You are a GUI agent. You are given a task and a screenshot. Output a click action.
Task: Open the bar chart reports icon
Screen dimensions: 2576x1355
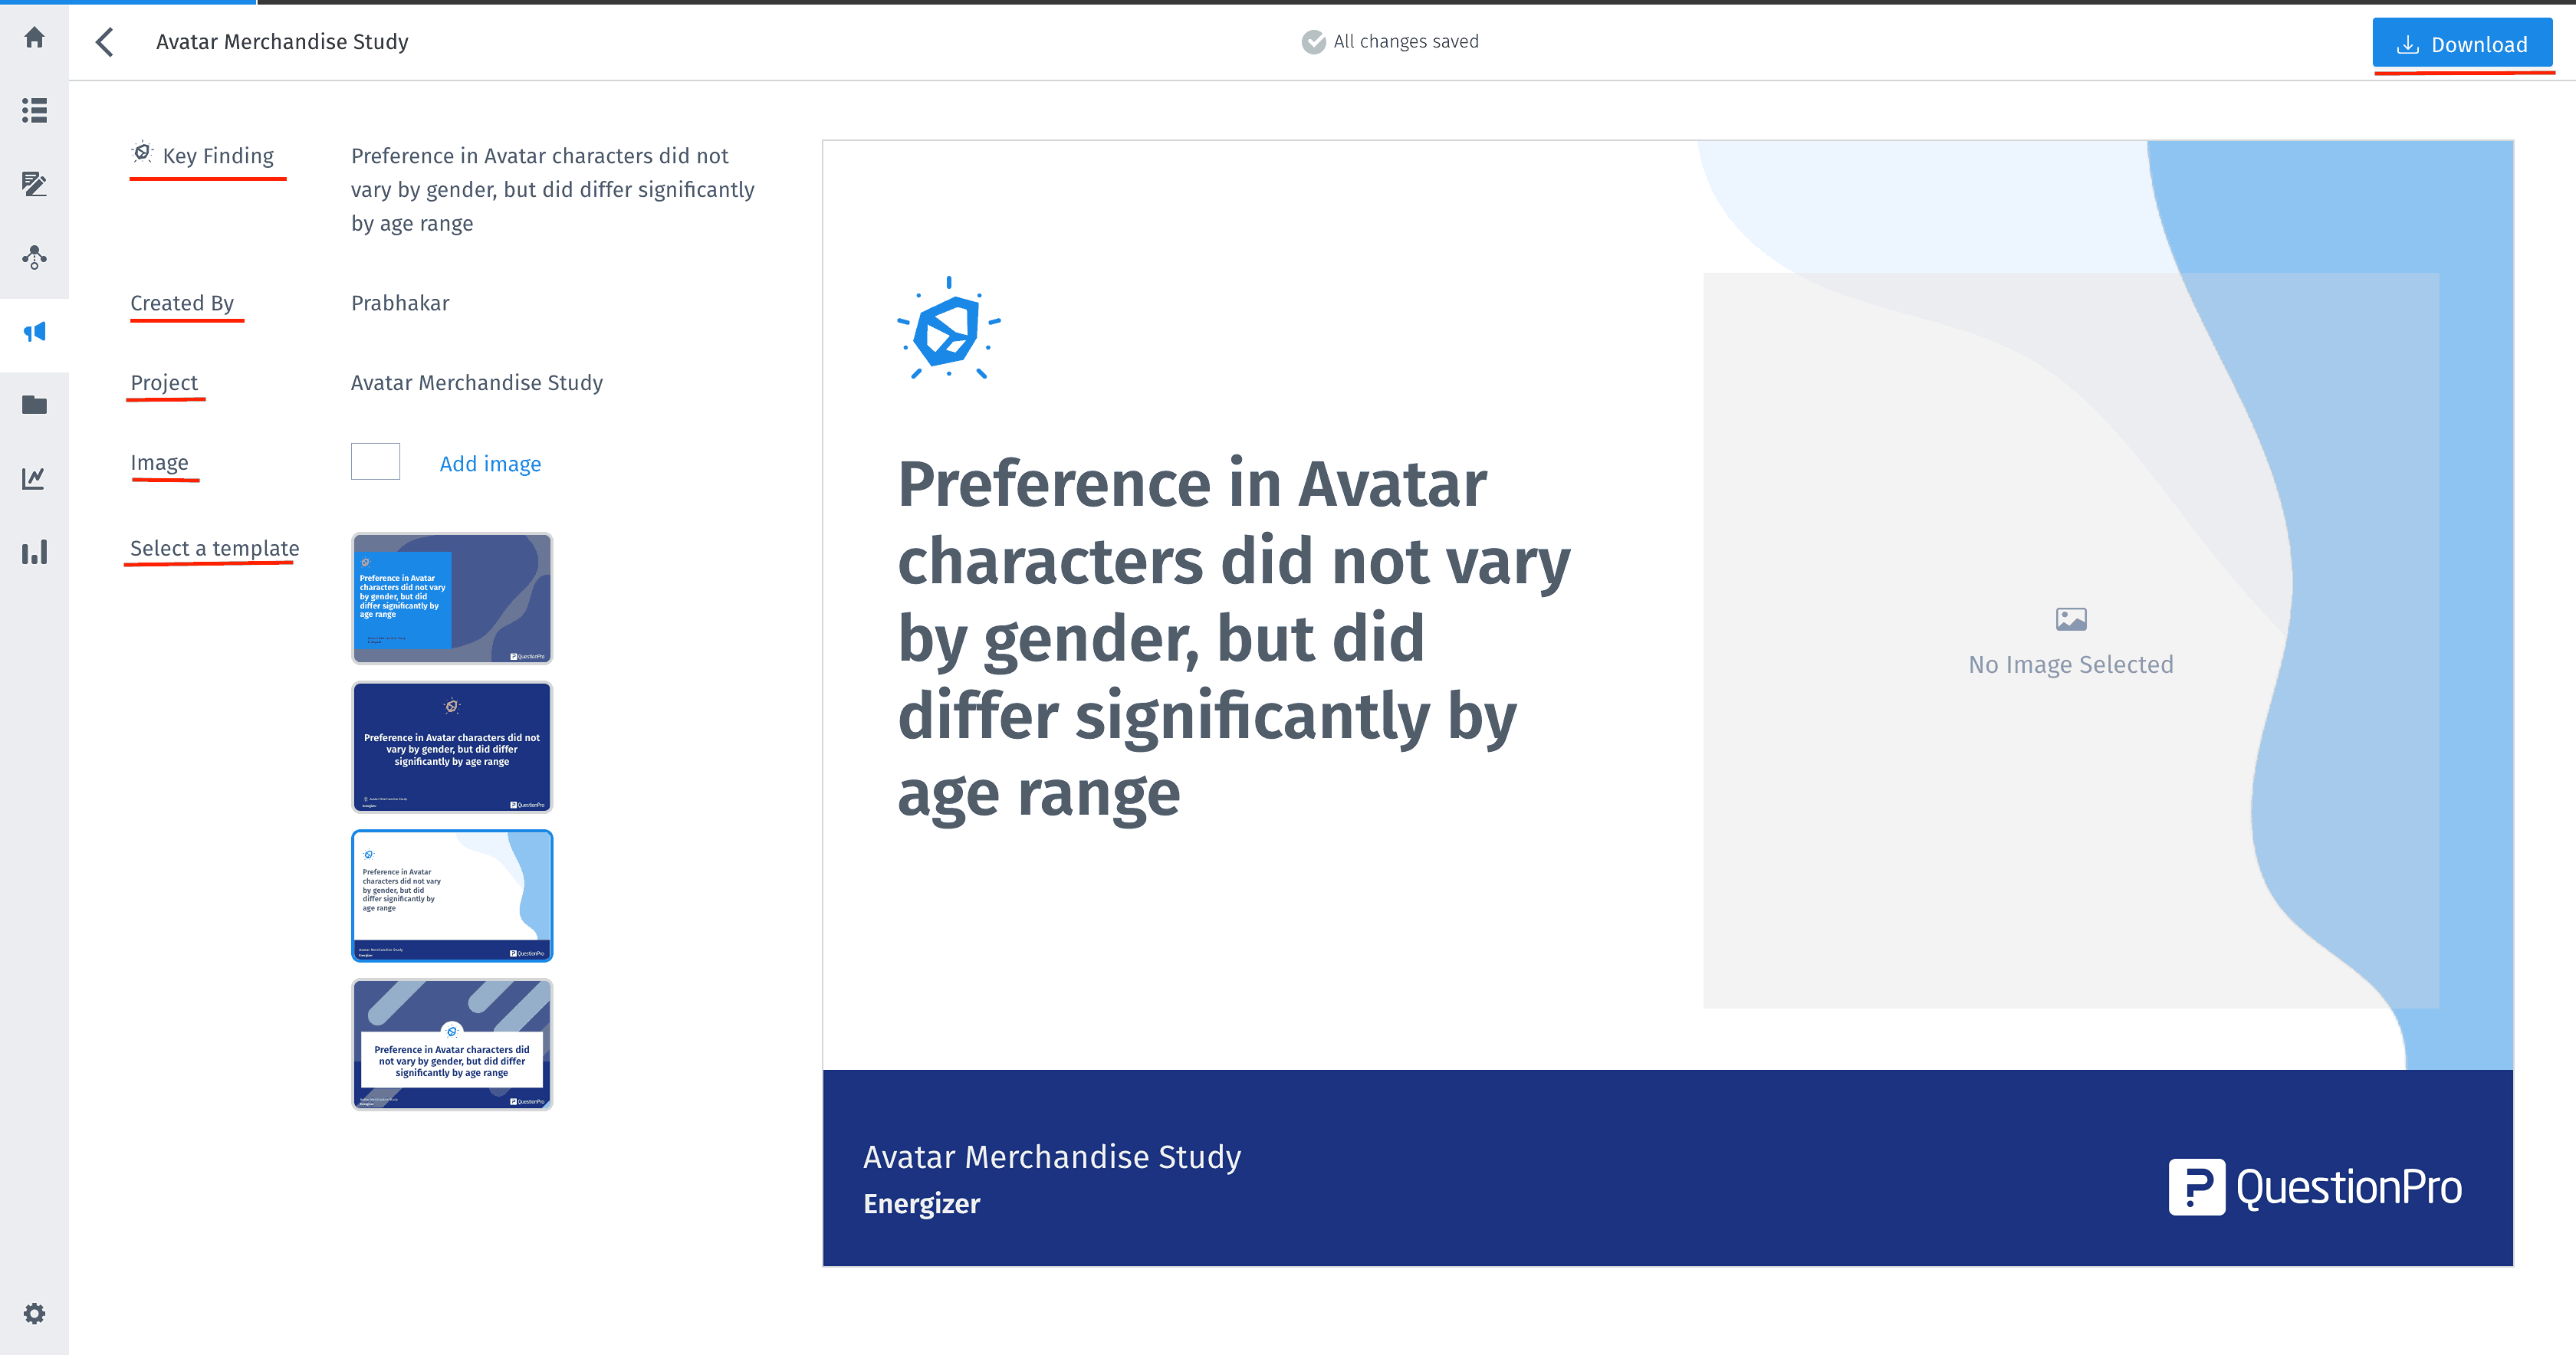pyautogui.click(x=34, y=551)
